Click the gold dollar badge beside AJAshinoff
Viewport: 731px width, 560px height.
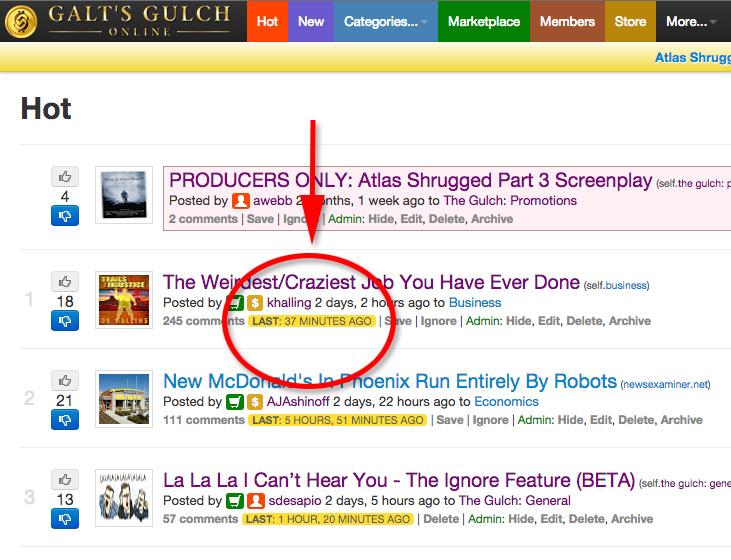(255, 402)
